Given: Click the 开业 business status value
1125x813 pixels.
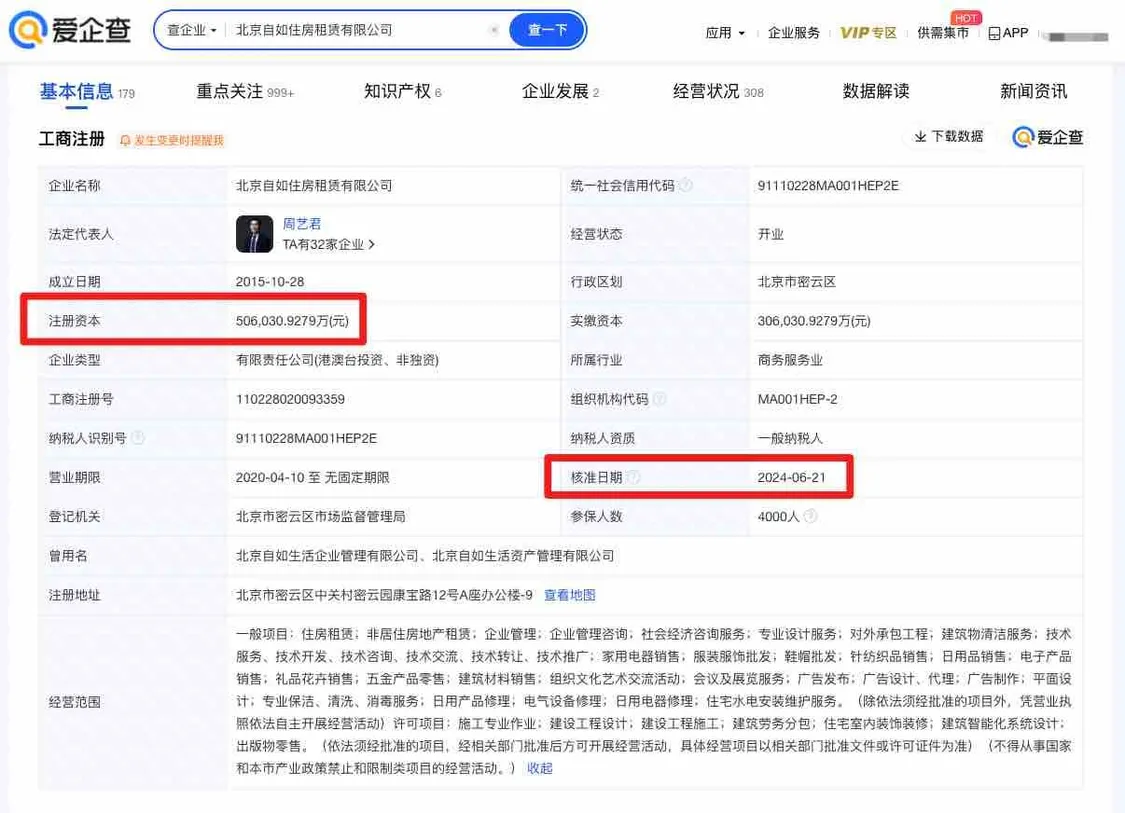Looking at the screenshot, I should (x=771, y=234).
